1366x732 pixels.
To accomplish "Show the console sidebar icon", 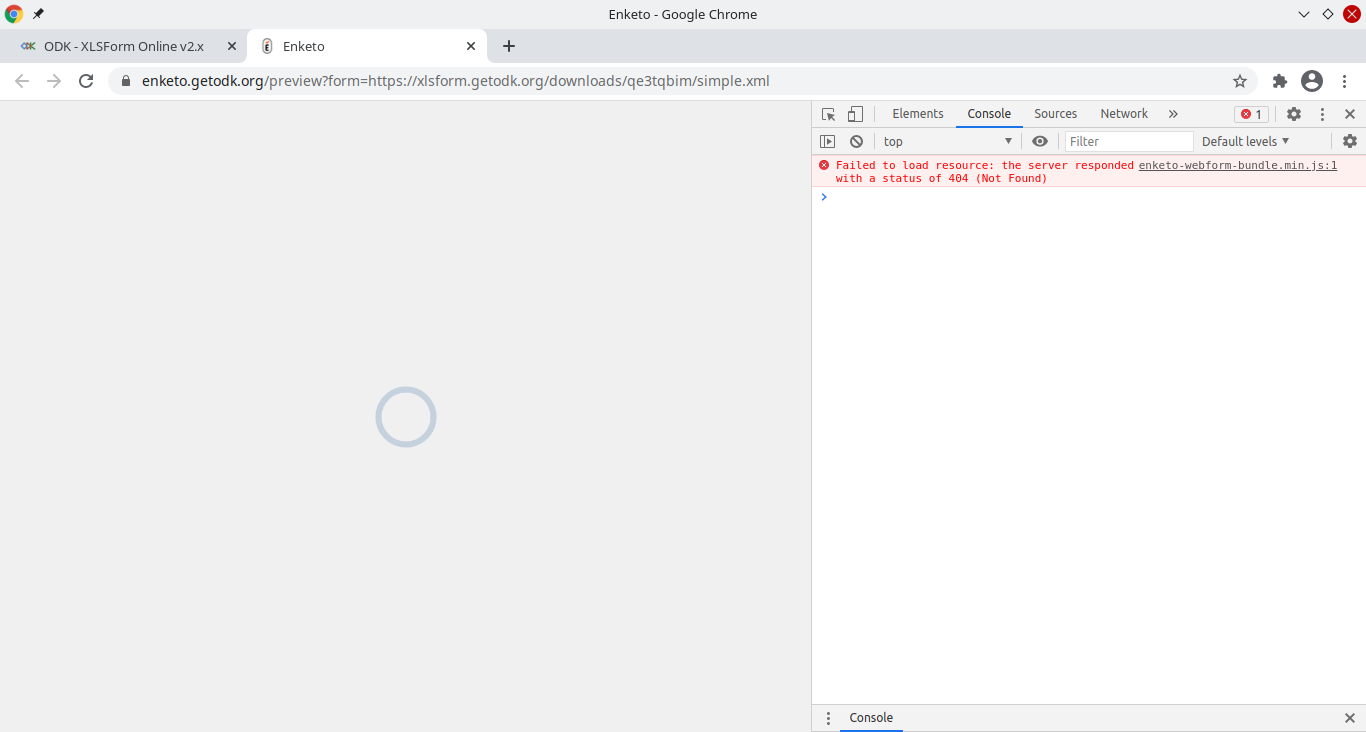I will tap(828, 141).
